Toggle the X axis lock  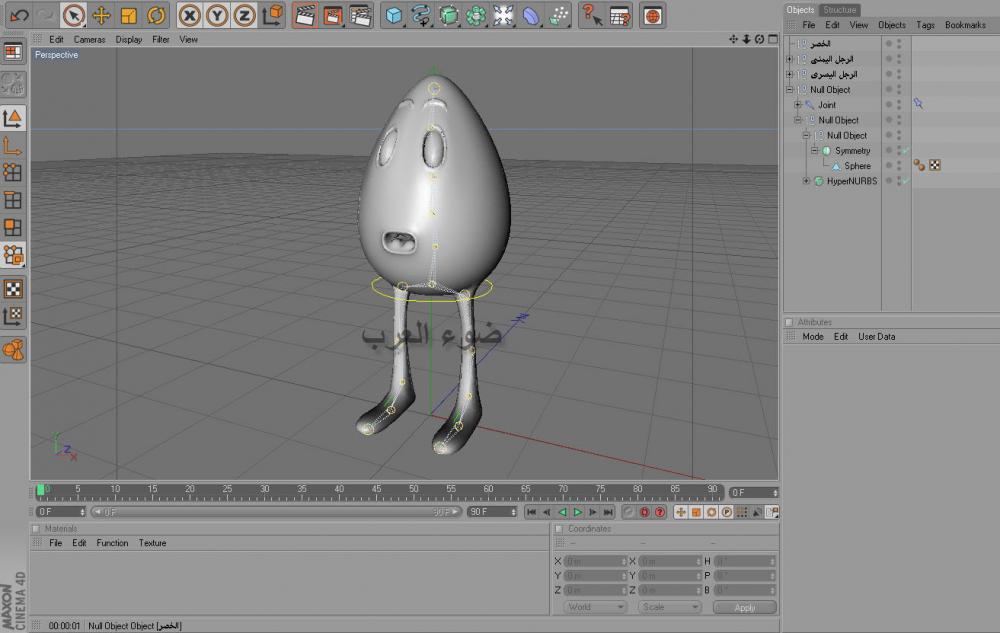click(x=190, y=16)
